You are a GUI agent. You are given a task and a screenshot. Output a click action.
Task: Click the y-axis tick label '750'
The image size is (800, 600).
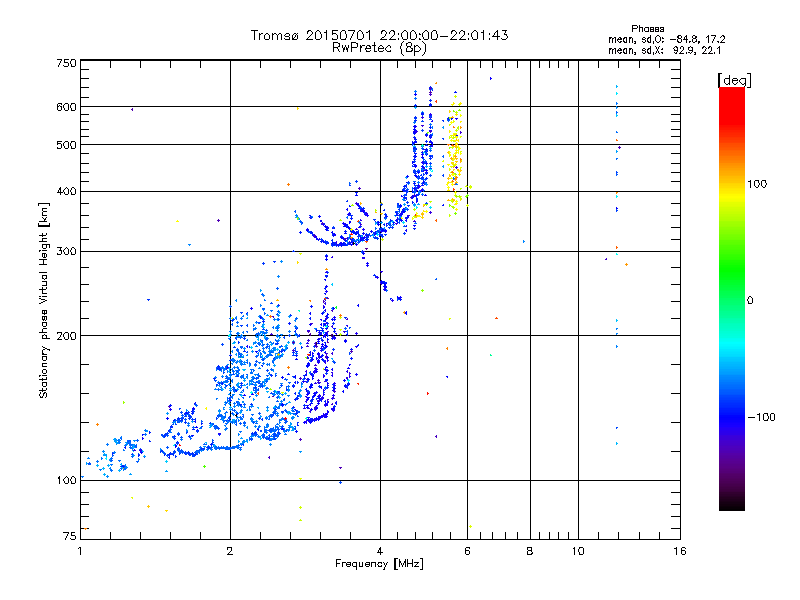(66, 63)
